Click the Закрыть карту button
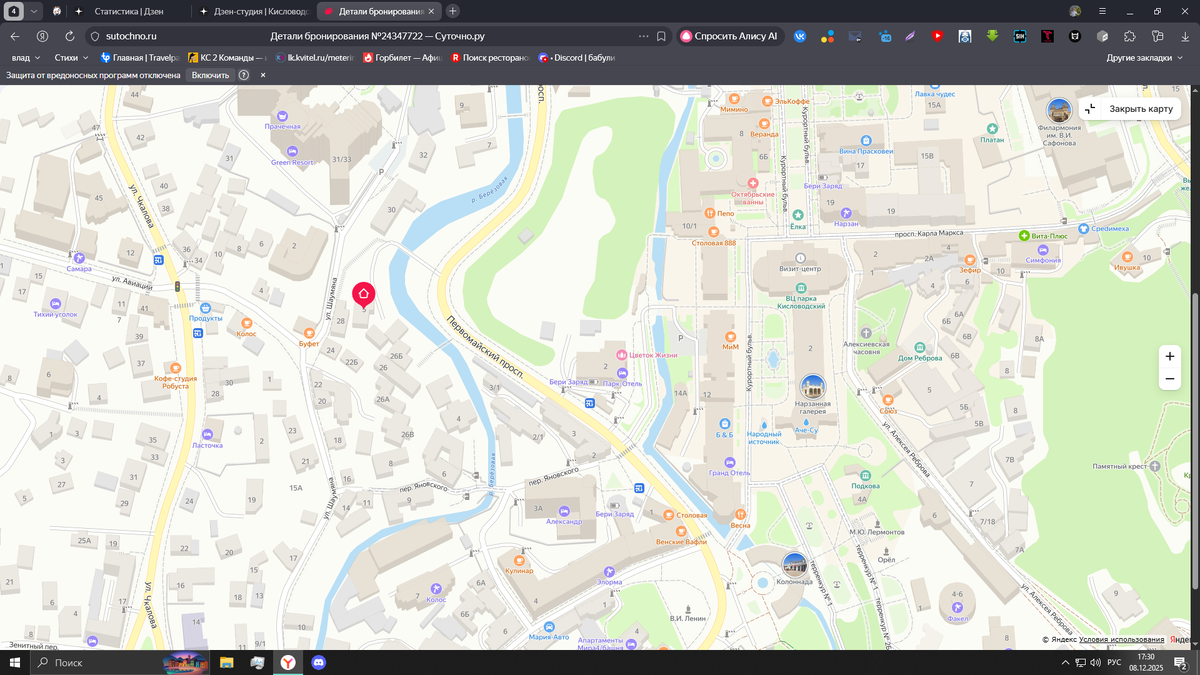 (x=1130, y=108)
